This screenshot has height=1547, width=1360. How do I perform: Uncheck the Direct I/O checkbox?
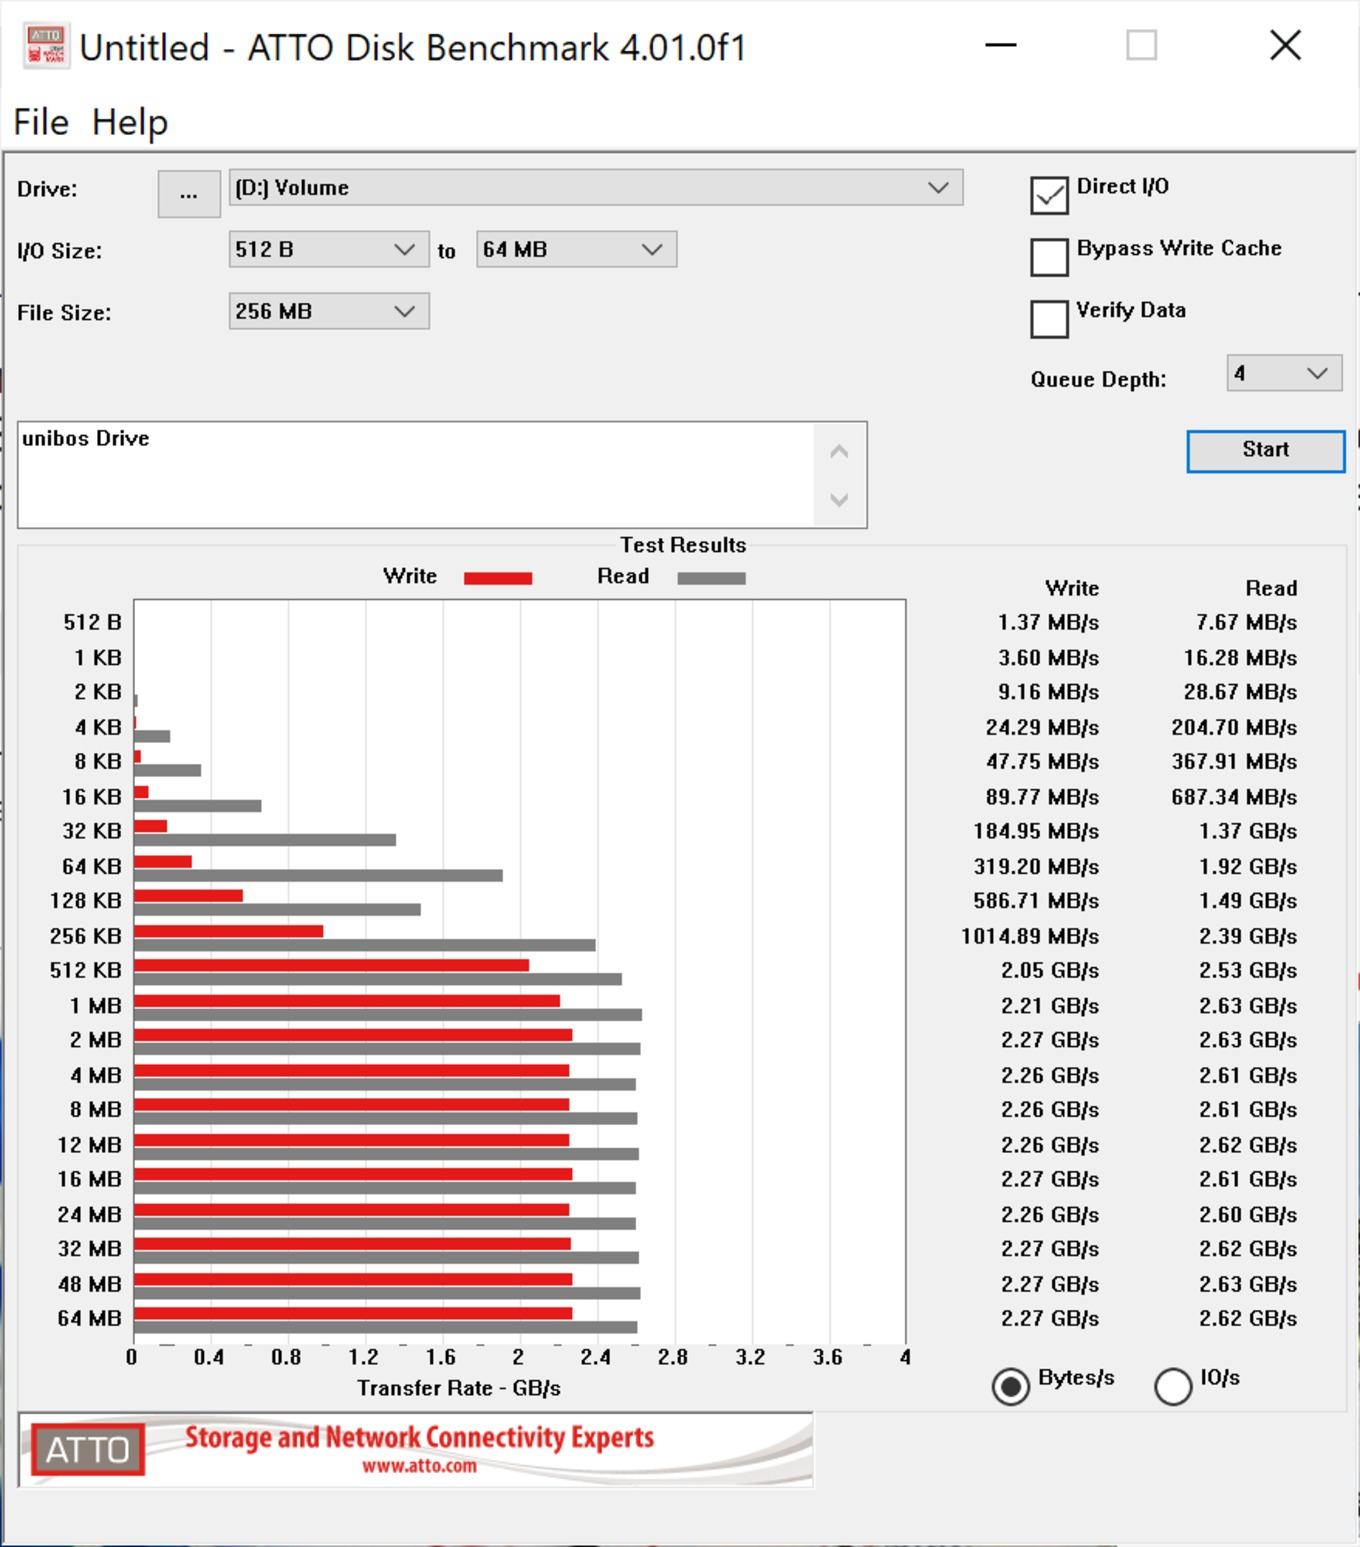coord(1049,195)
